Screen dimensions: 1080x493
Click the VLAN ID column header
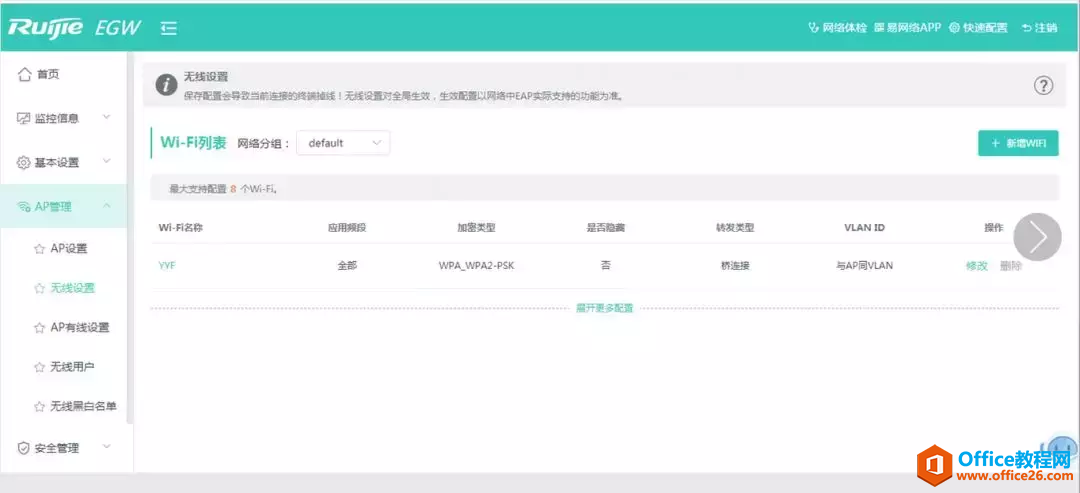(864, 227)
